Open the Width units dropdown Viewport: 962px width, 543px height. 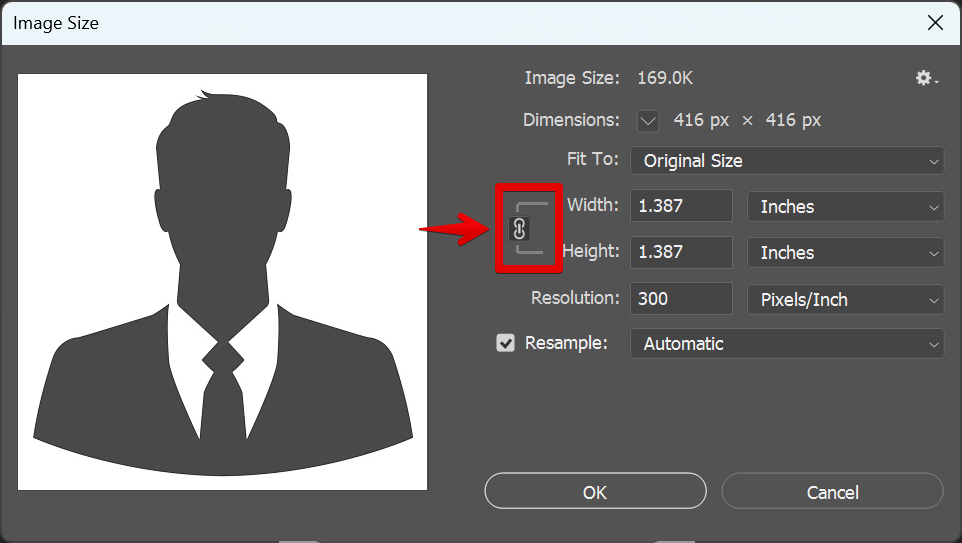[845, 207]
